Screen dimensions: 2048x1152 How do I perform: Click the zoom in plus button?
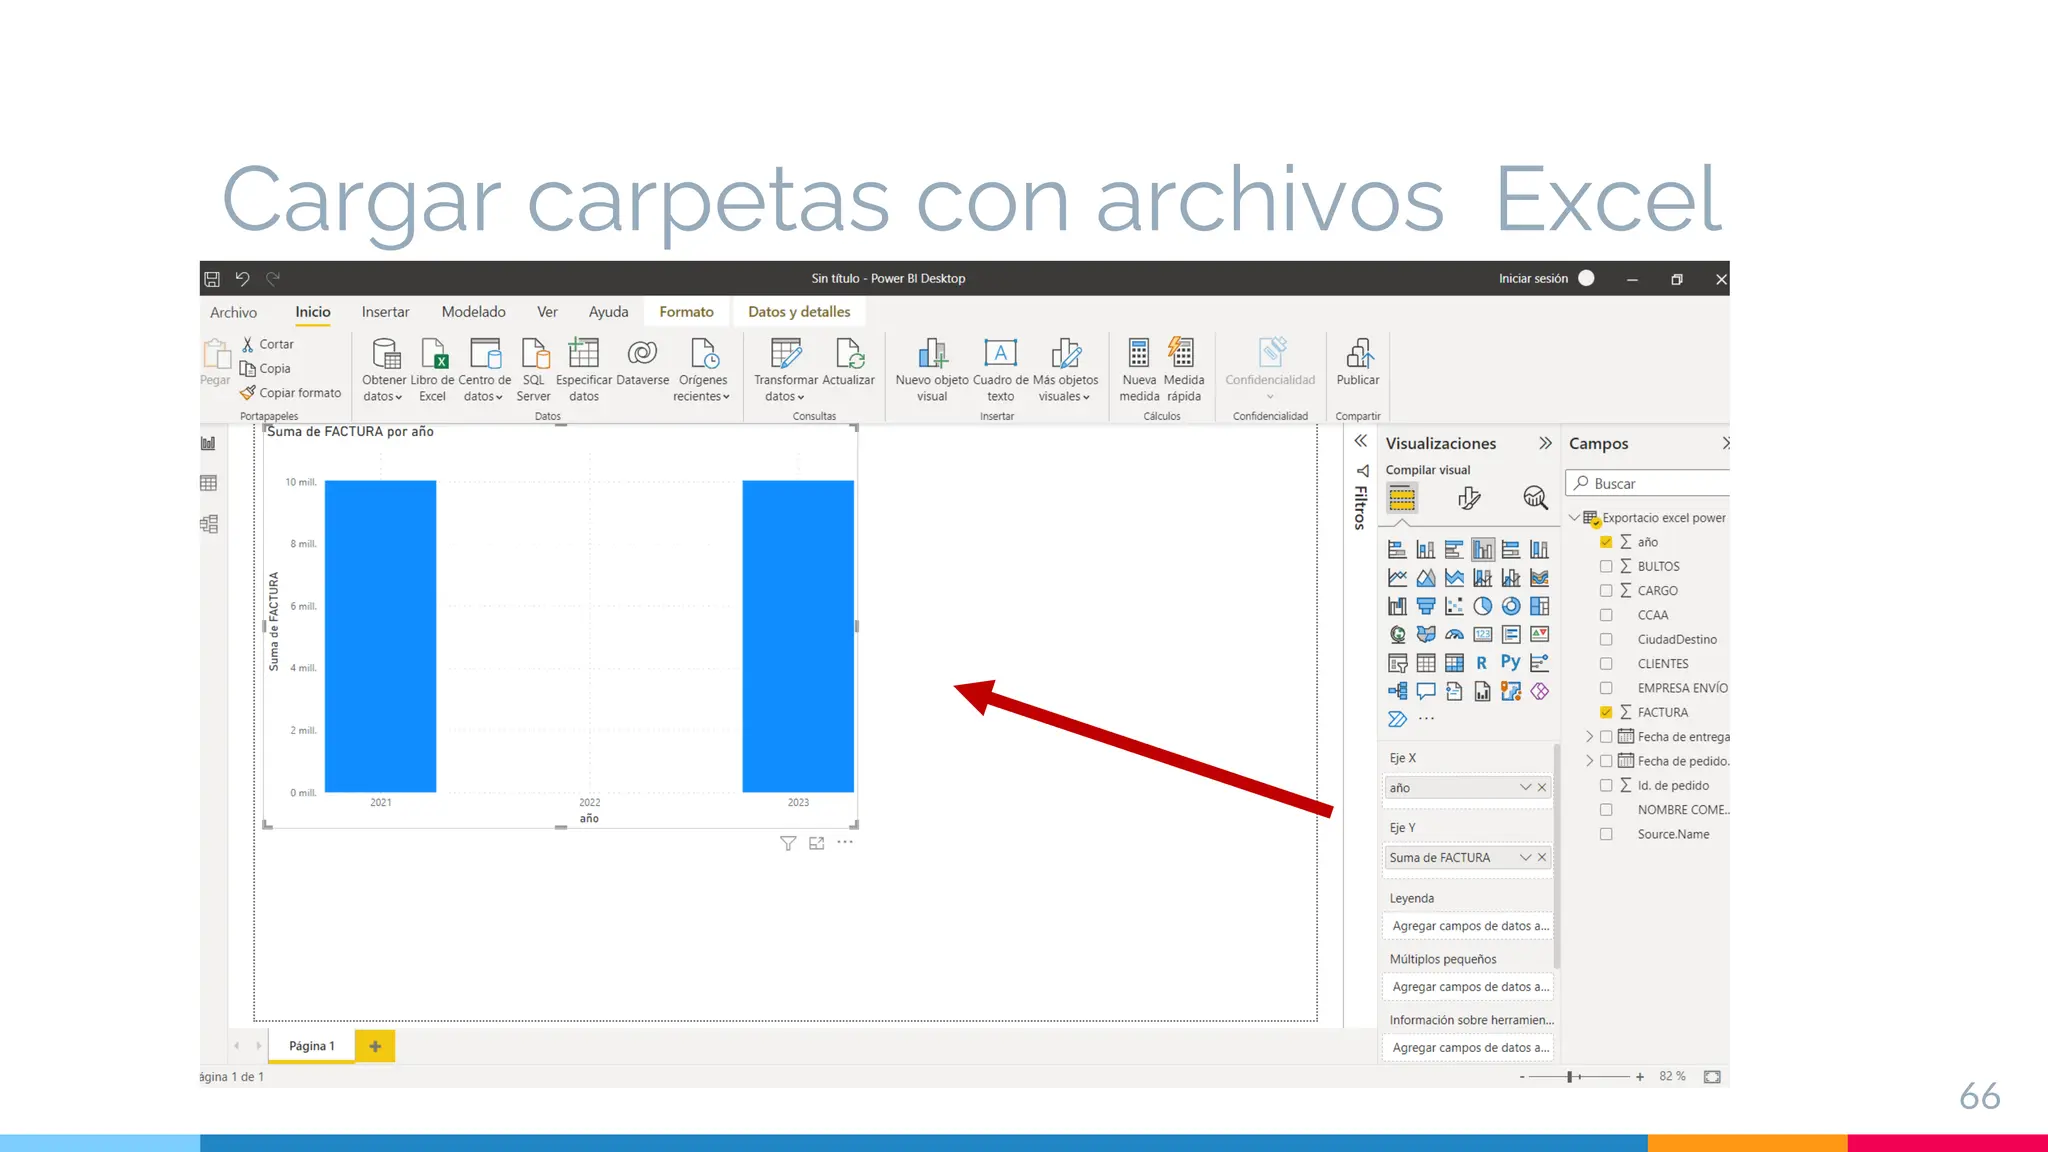[1640, 1077]
